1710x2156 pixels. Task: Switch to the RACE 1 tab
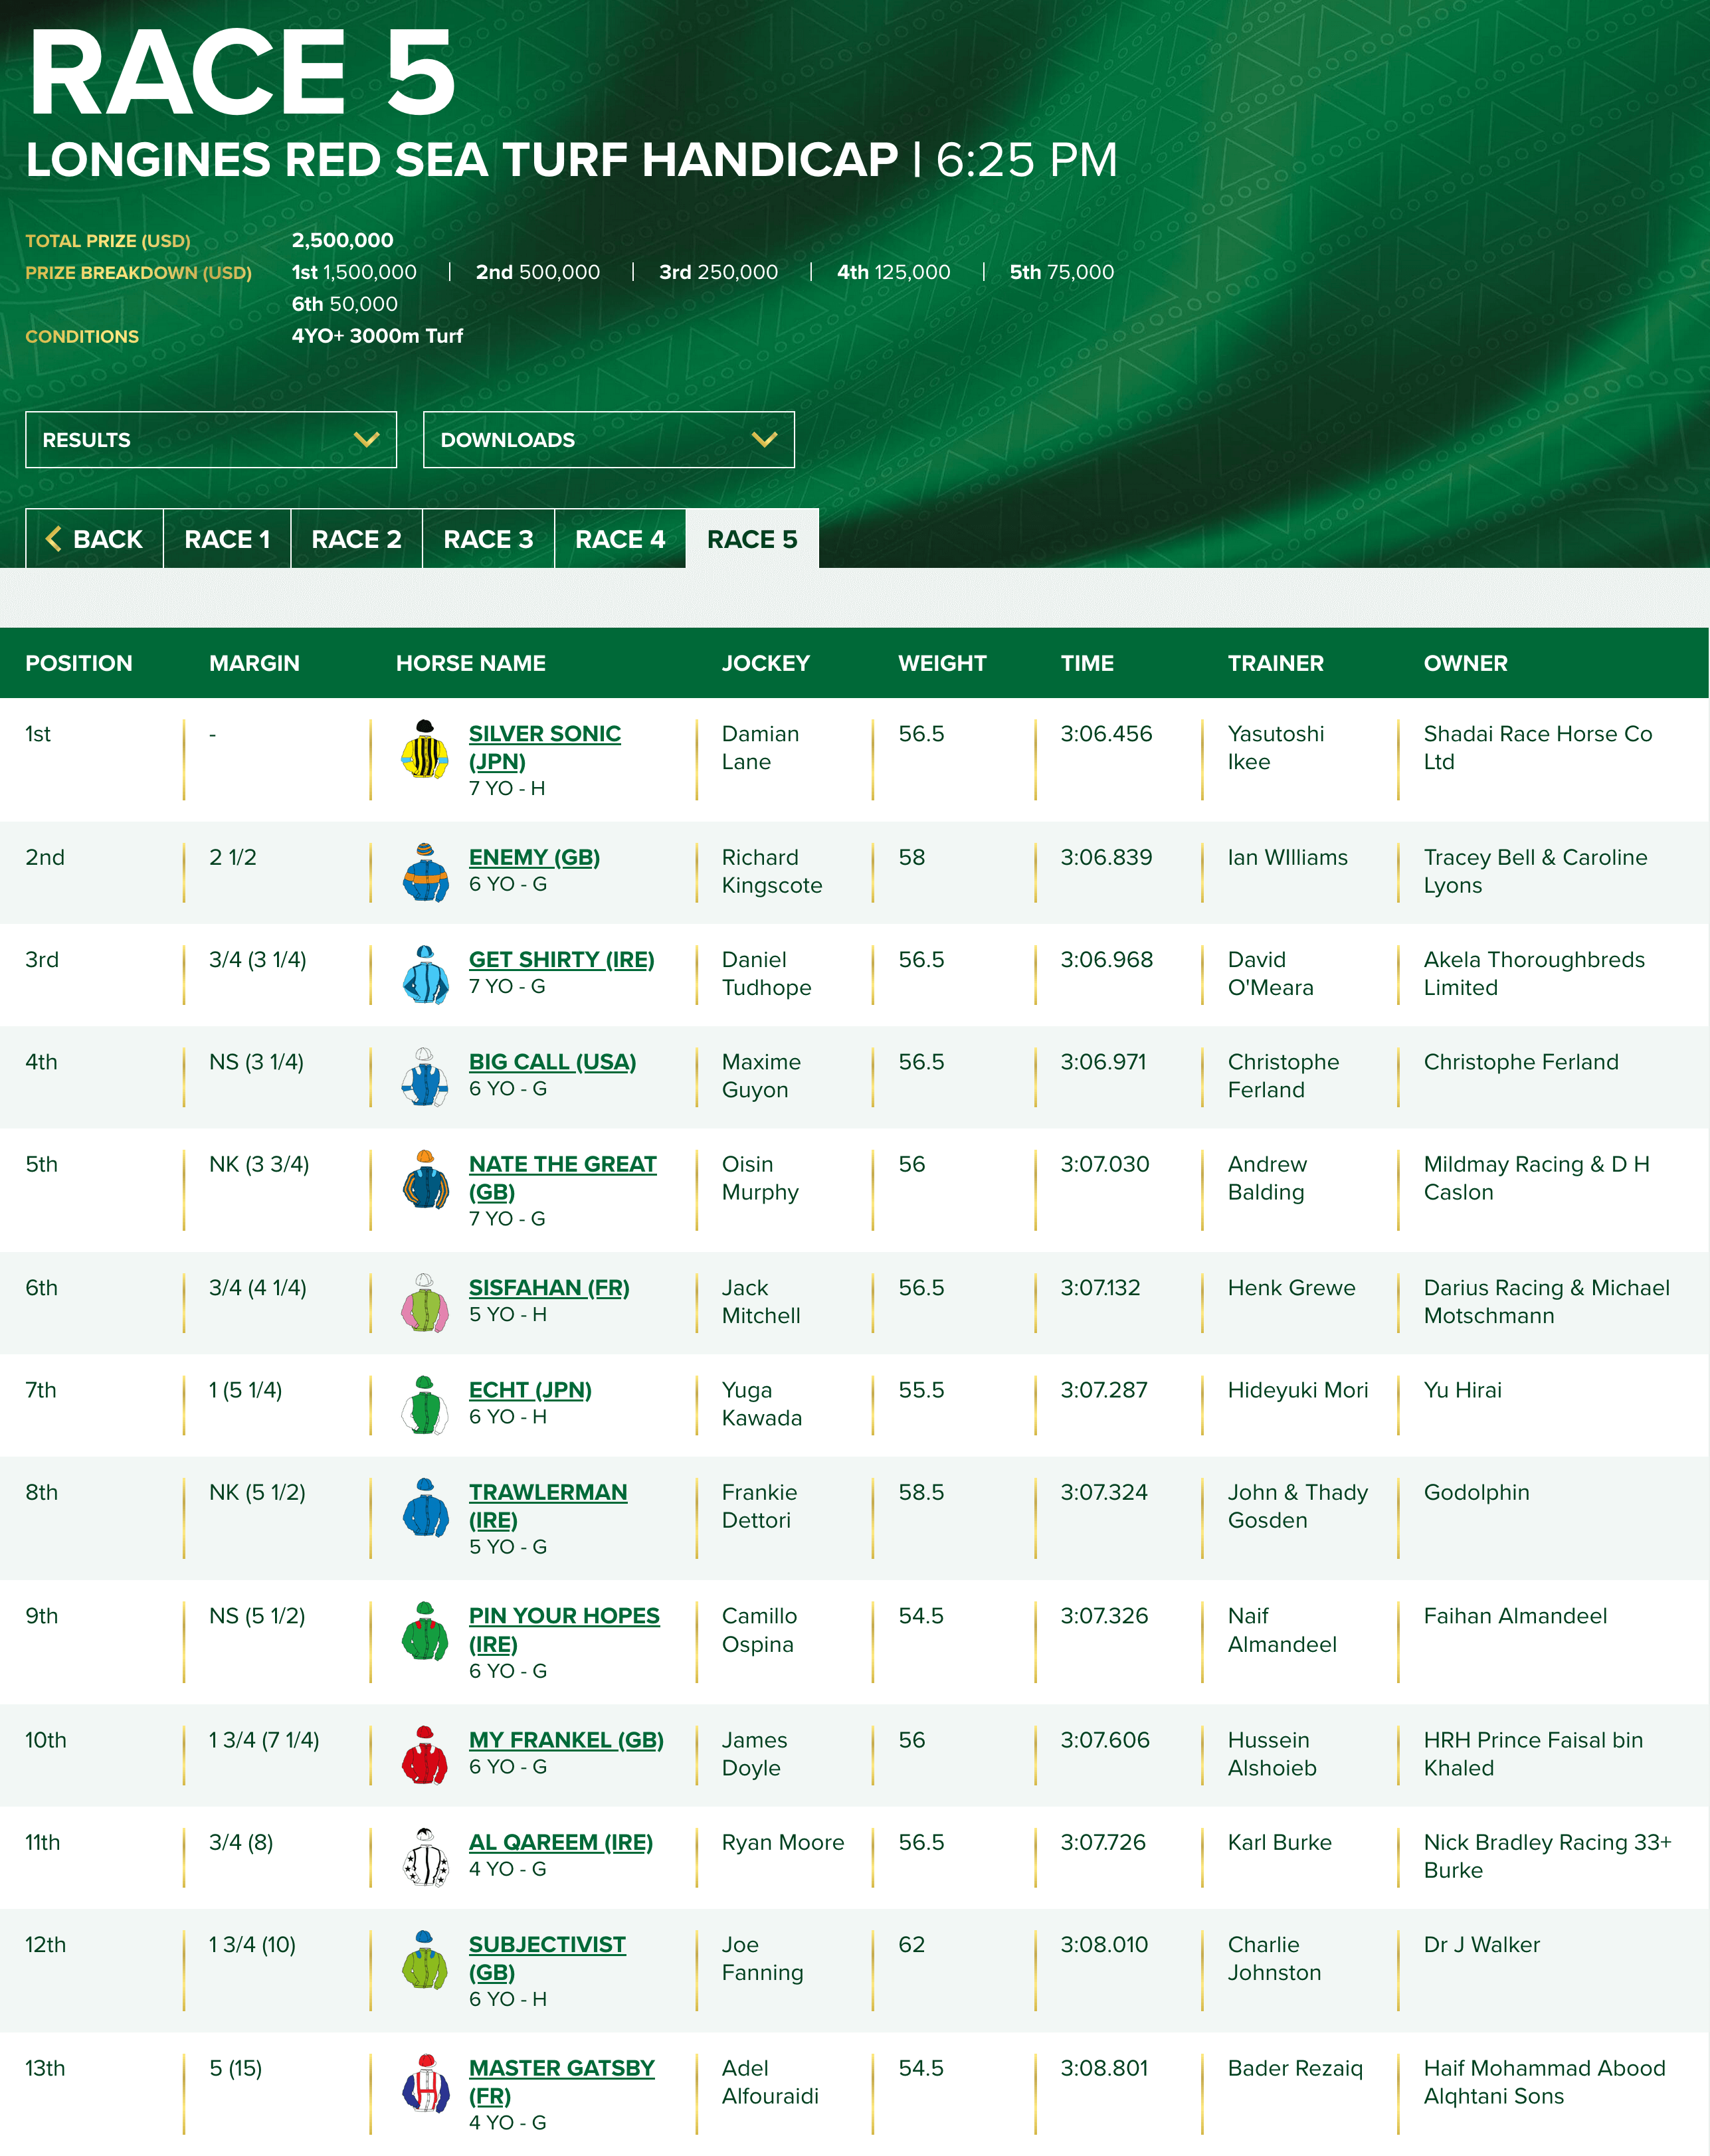click(x=227, y=539)
